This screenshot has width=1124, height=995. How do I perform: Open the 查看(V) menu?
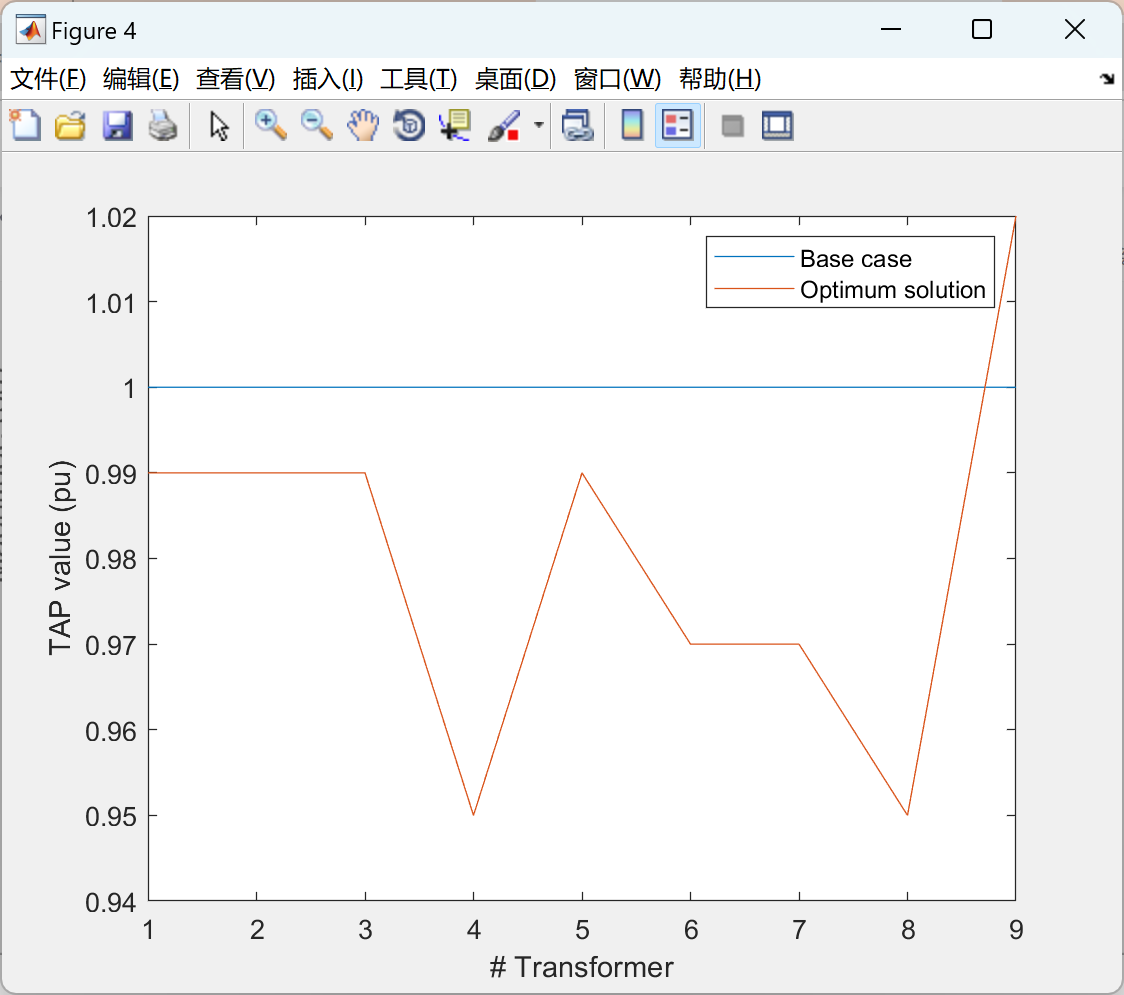(235, 79)
